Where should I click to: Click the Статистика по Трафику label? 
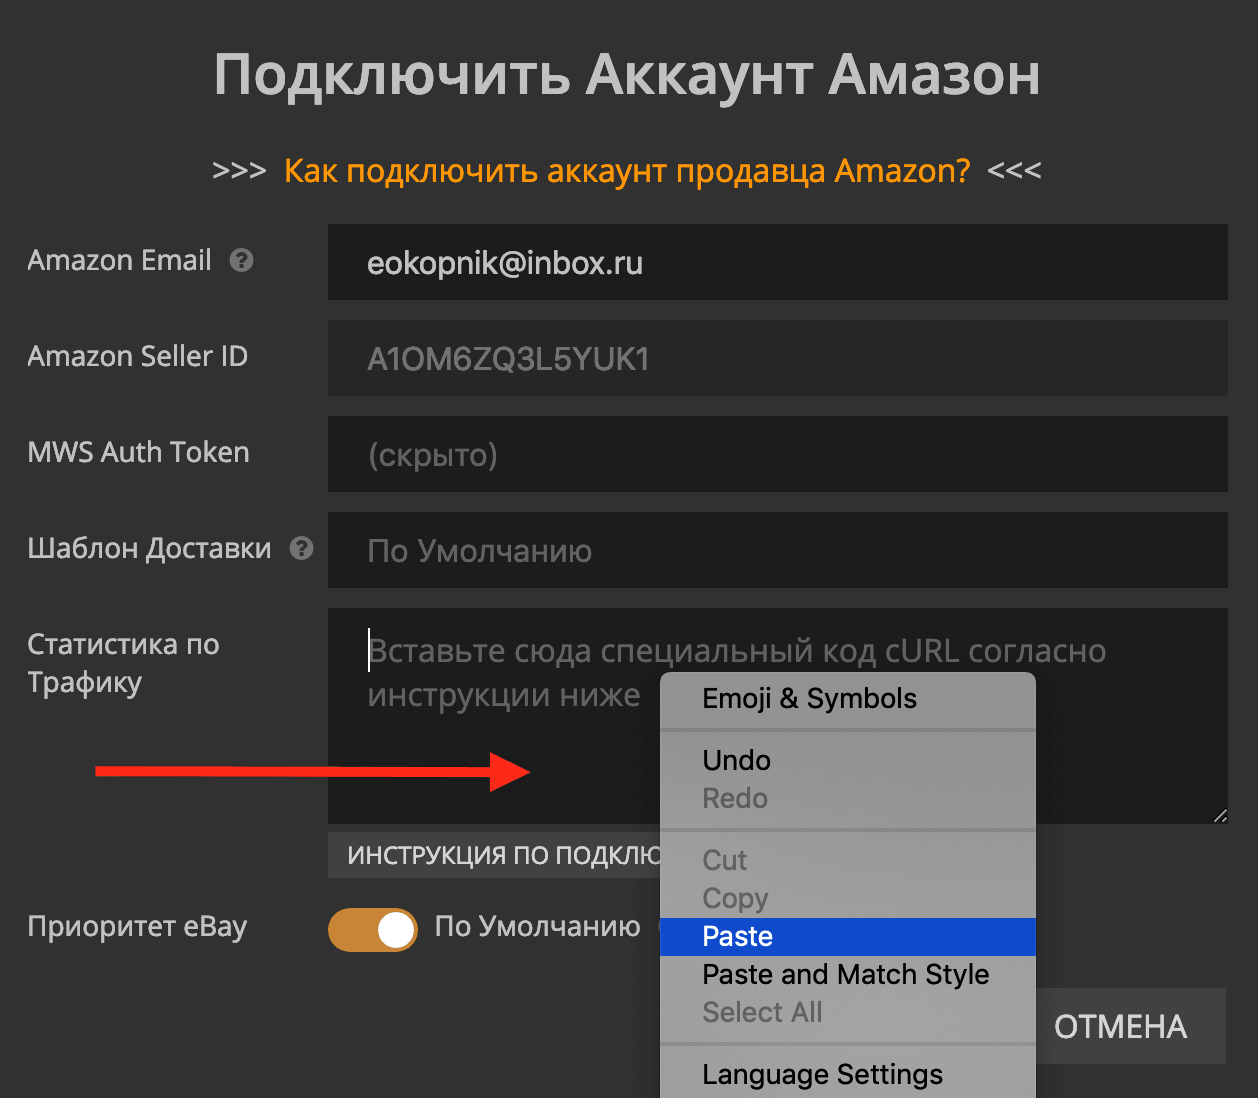pos(123,663)
